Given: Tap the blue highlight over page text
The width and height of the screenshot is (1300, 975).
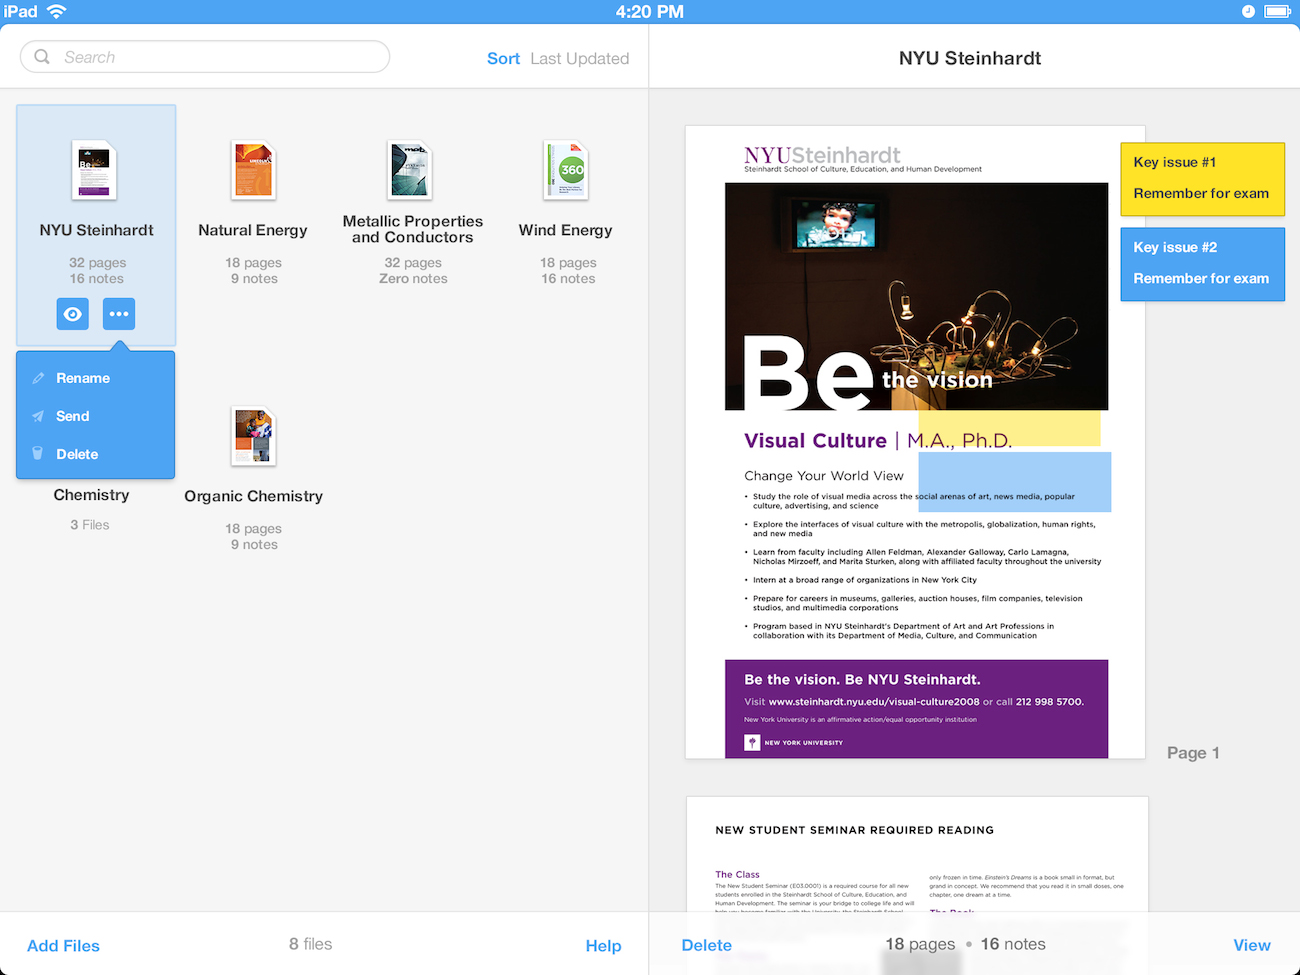Looking at the screenshot, I should pyautogui.click(x=1014, y=482).
